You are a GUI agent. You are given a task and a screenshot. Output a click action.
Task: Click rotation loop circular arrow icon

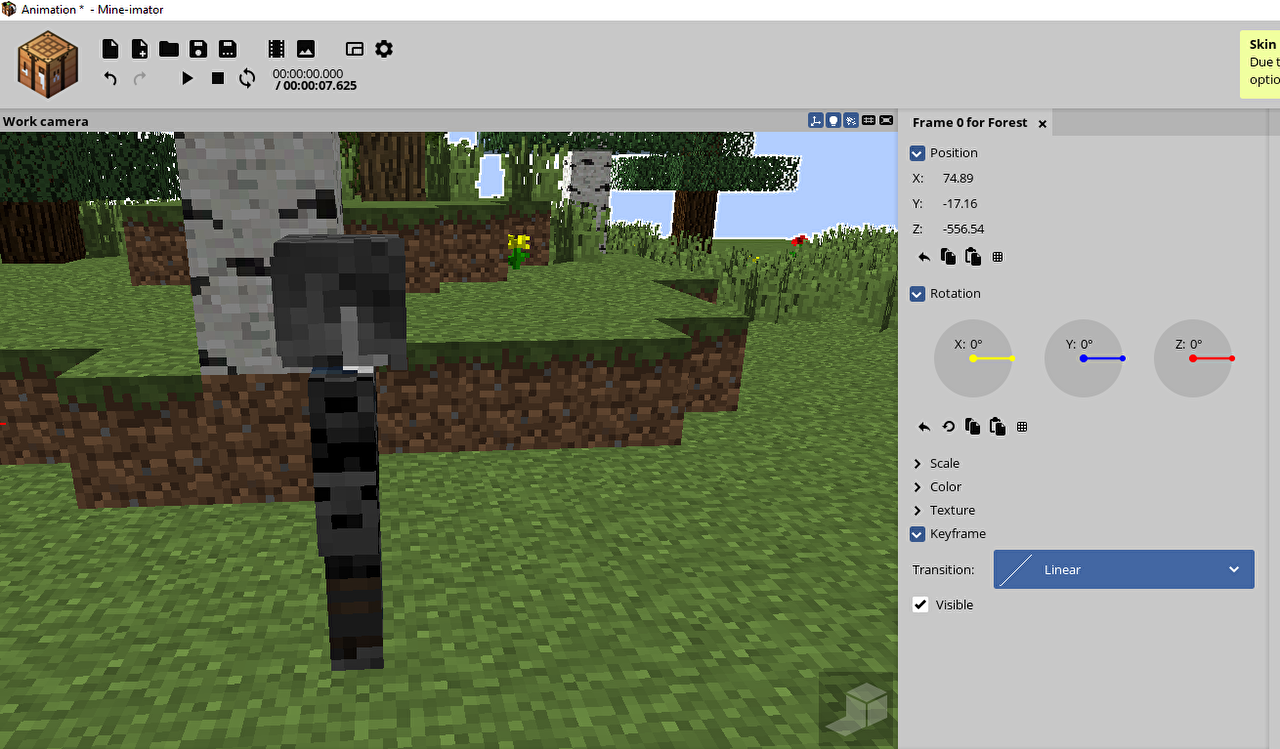[x=948, y=427]
